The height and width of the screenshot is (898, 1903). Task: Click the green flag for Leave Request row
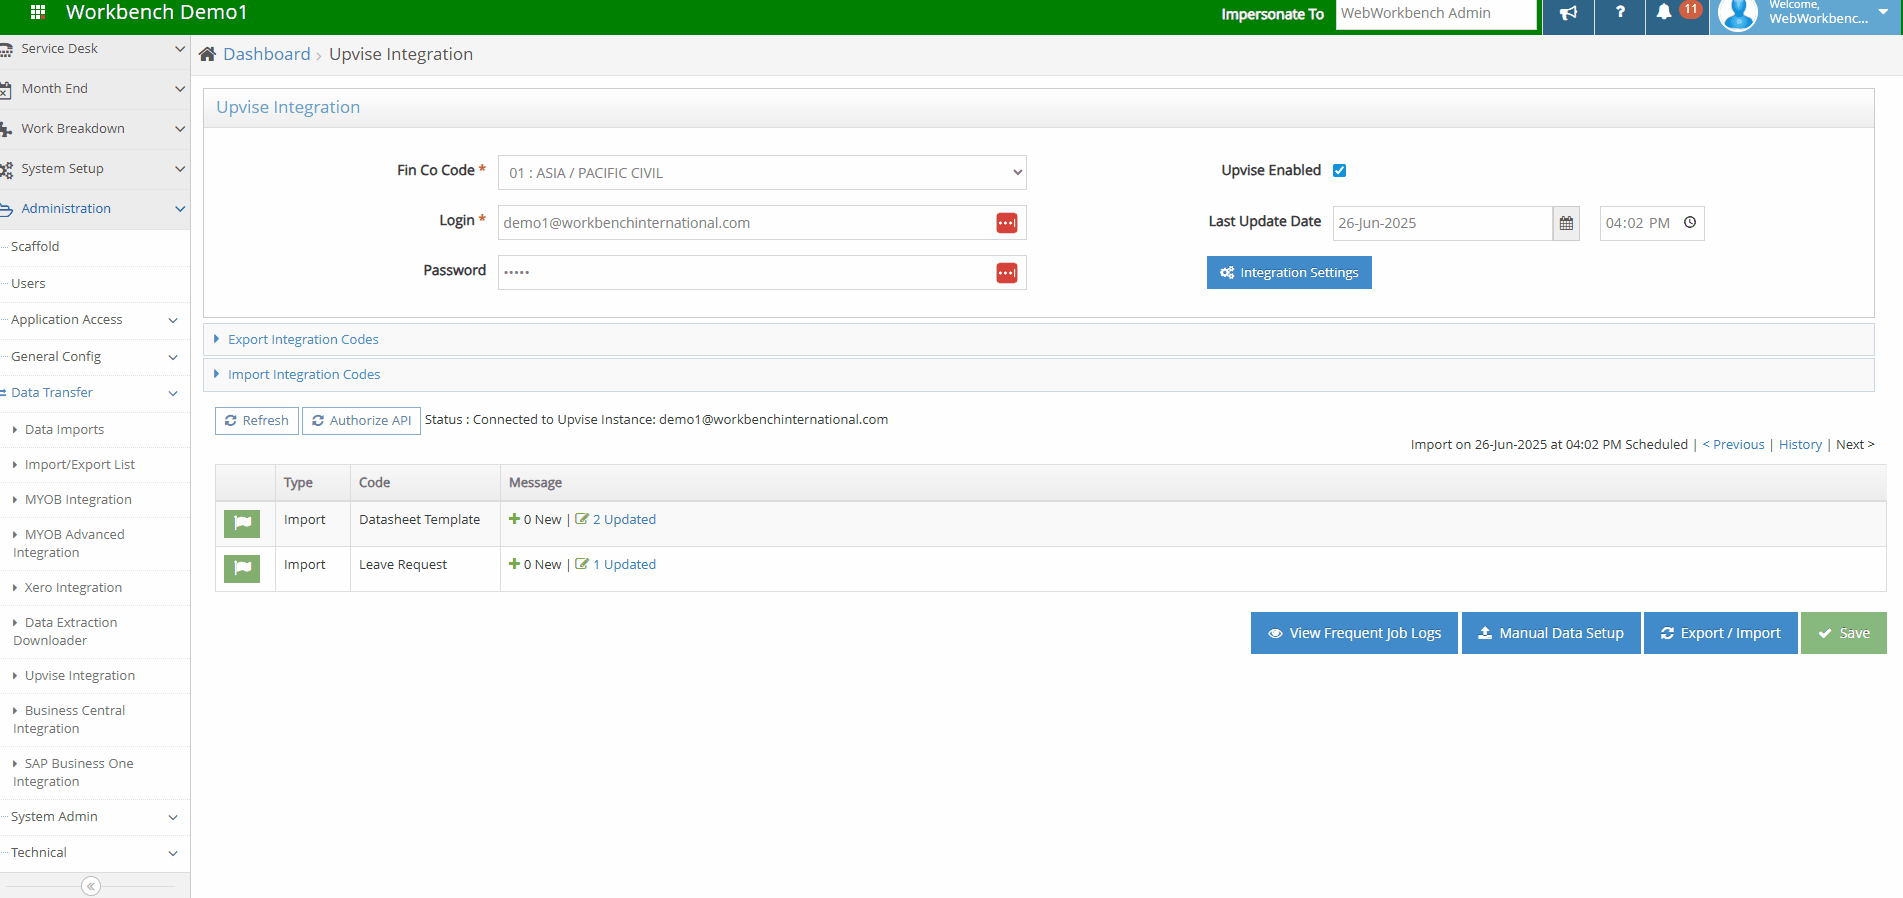pos(242,568)
